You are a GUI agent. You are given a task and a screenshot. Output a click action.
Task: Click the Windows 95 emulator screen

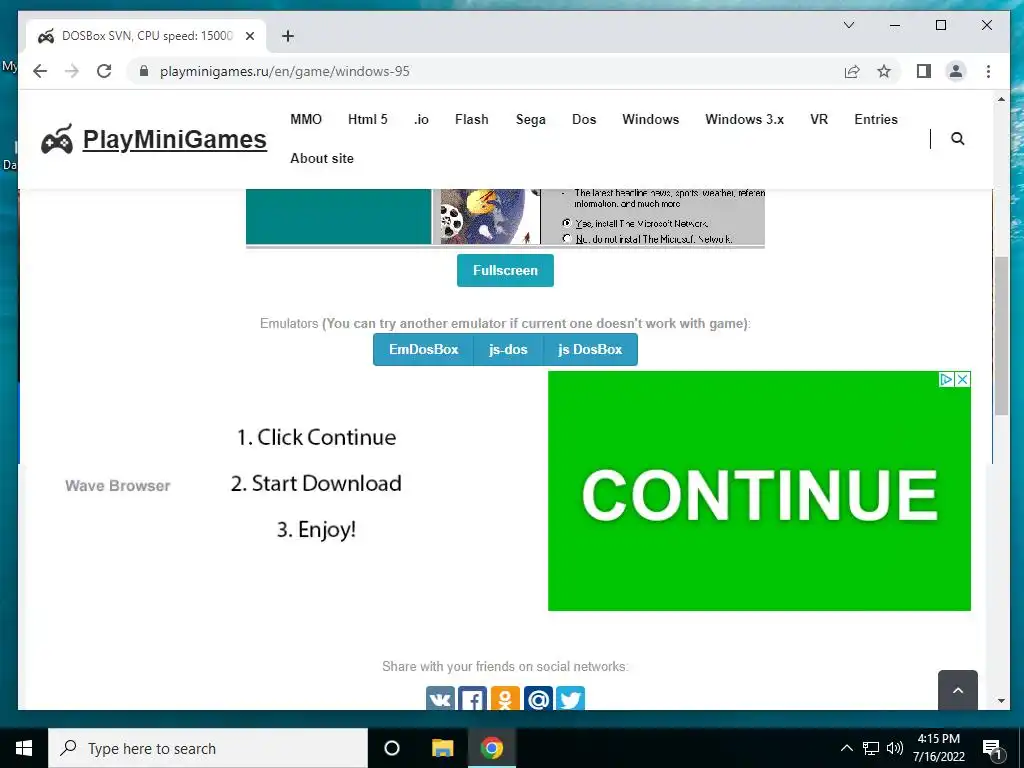tap(505, 217)
